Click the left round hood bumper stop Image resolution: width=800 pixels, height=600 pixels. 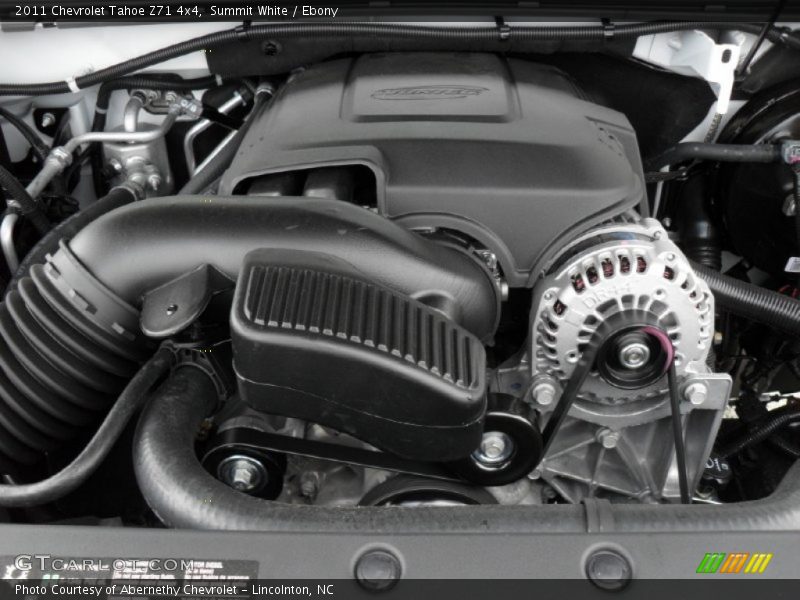[x=377, y=567]
